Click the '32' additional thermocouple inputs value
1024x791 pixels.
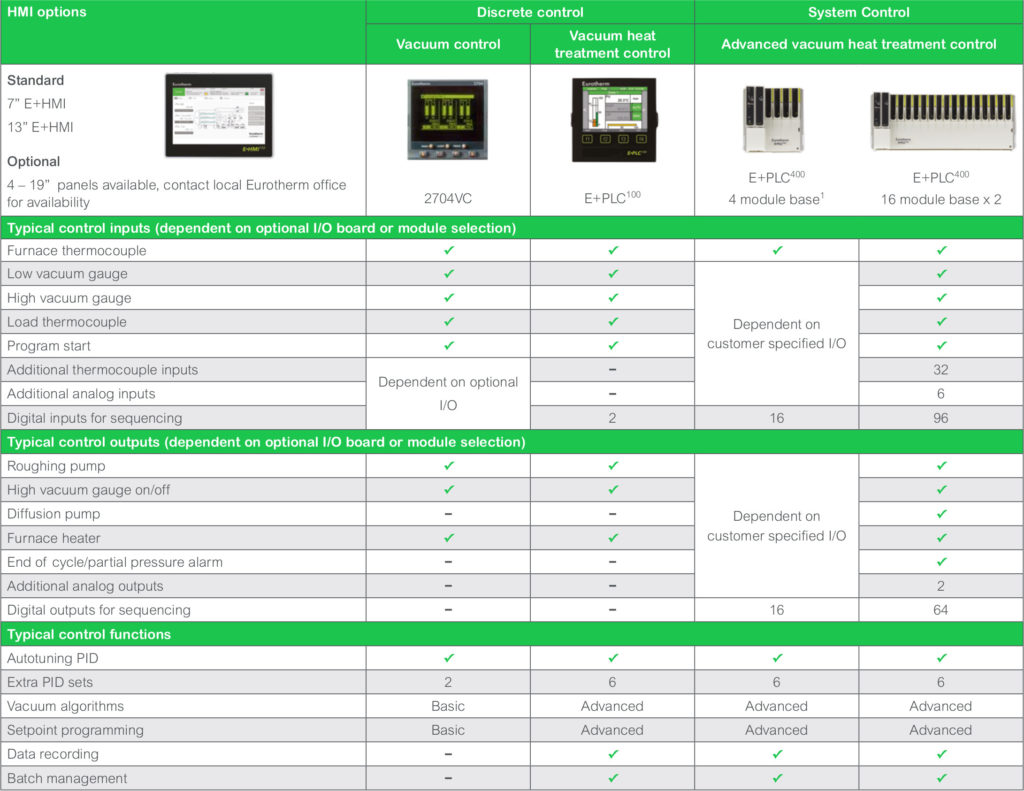pyautogui.click(x=940, y=370)
